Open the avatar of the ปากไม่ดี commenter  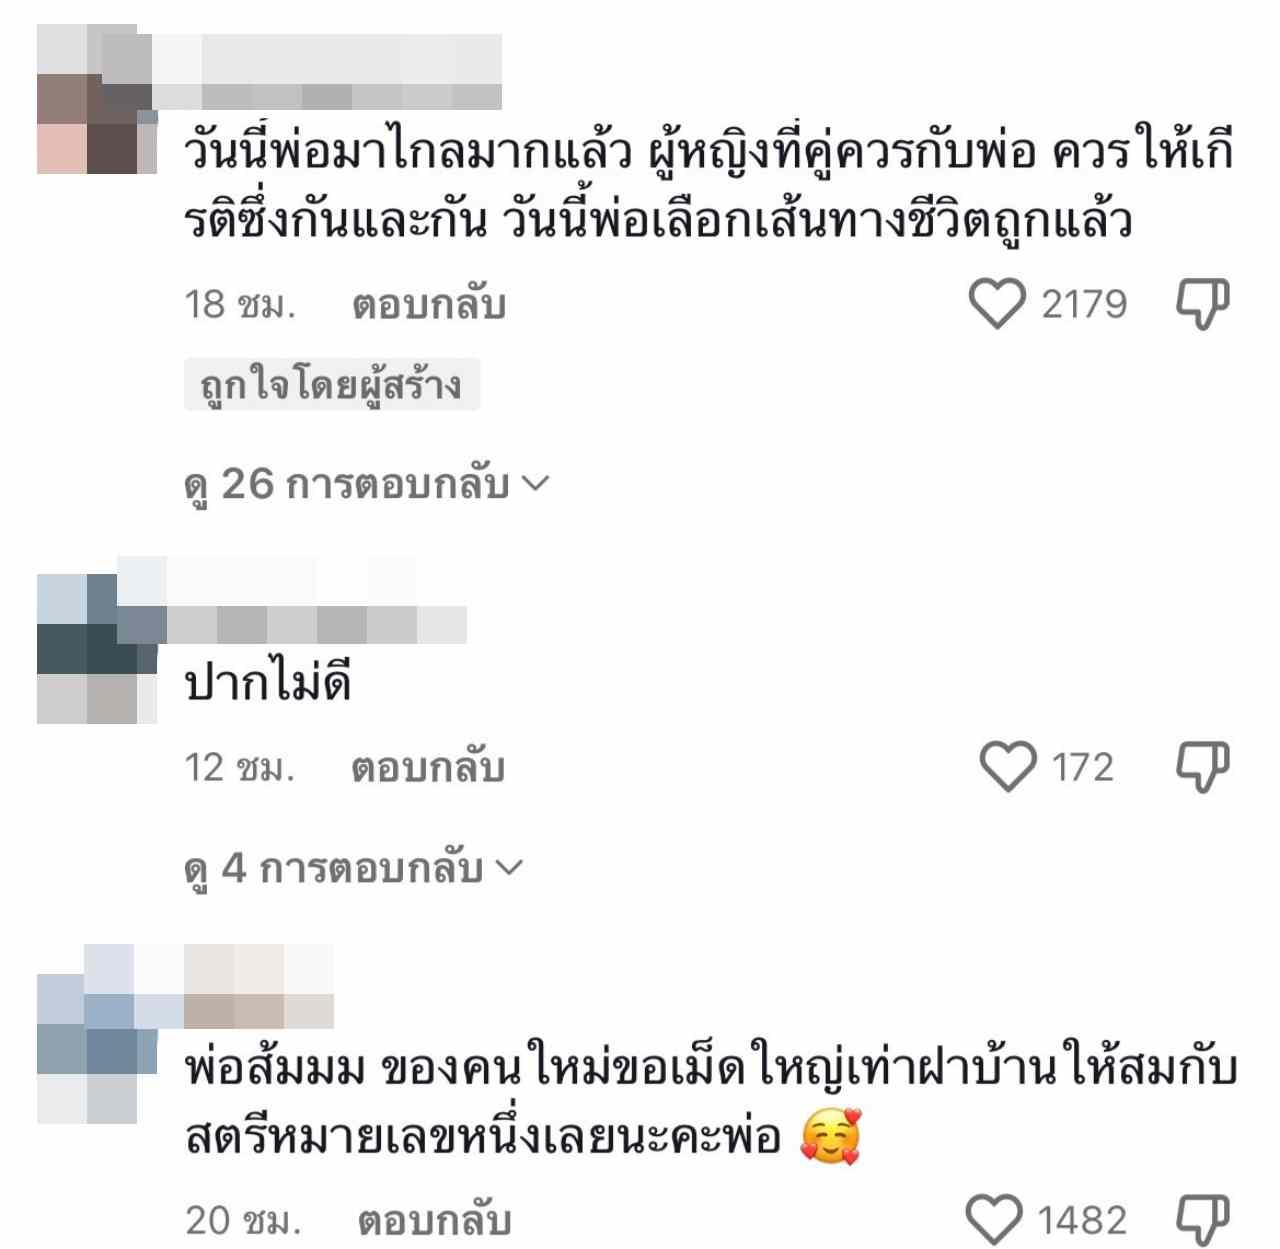tap(97, 648)
